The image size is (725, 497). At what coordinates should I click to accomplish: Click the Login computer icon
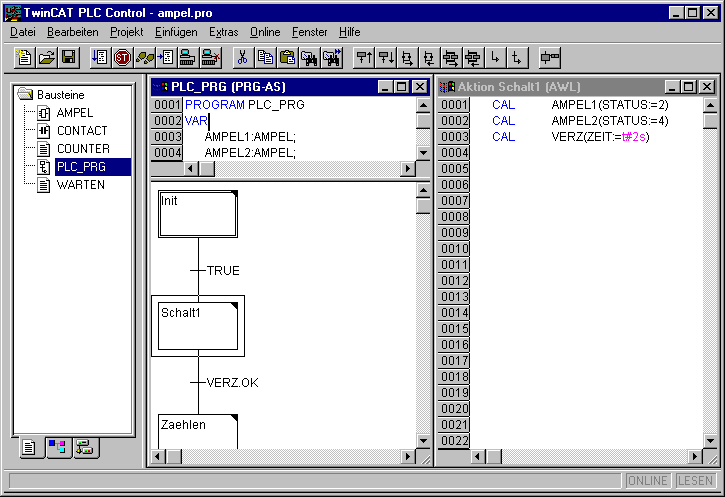click(187, 58)
